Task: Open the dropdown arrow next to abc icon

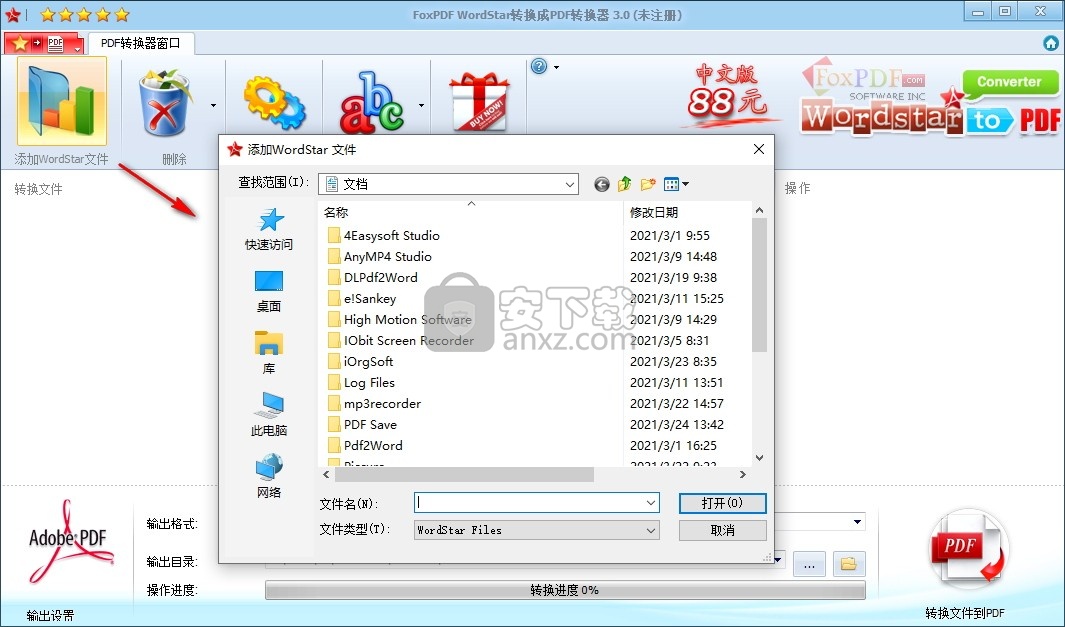Action: click(x=421, y=105)
